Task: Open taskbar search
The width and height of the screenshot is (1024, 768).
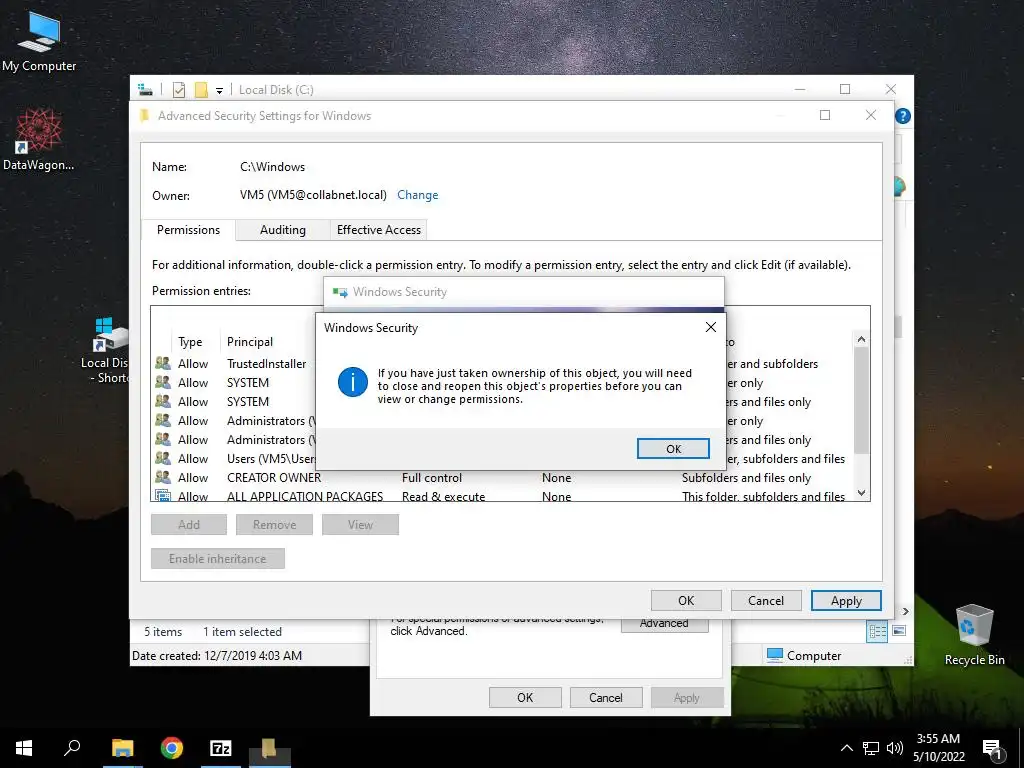Action: coord(72,748)
